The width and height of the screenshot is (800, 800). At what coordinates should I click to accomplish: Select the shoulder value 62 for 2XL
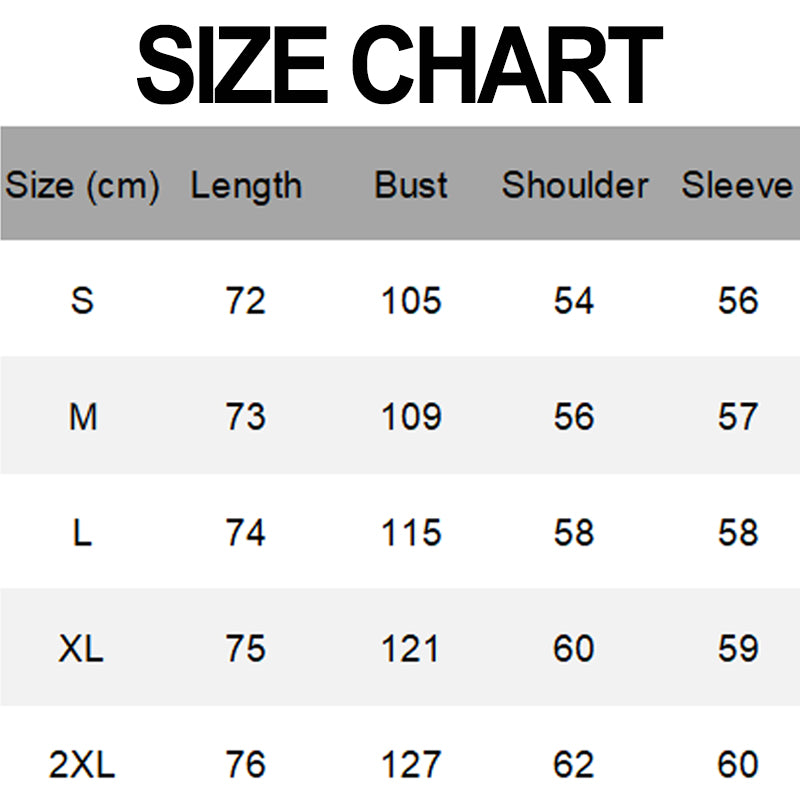574,765
